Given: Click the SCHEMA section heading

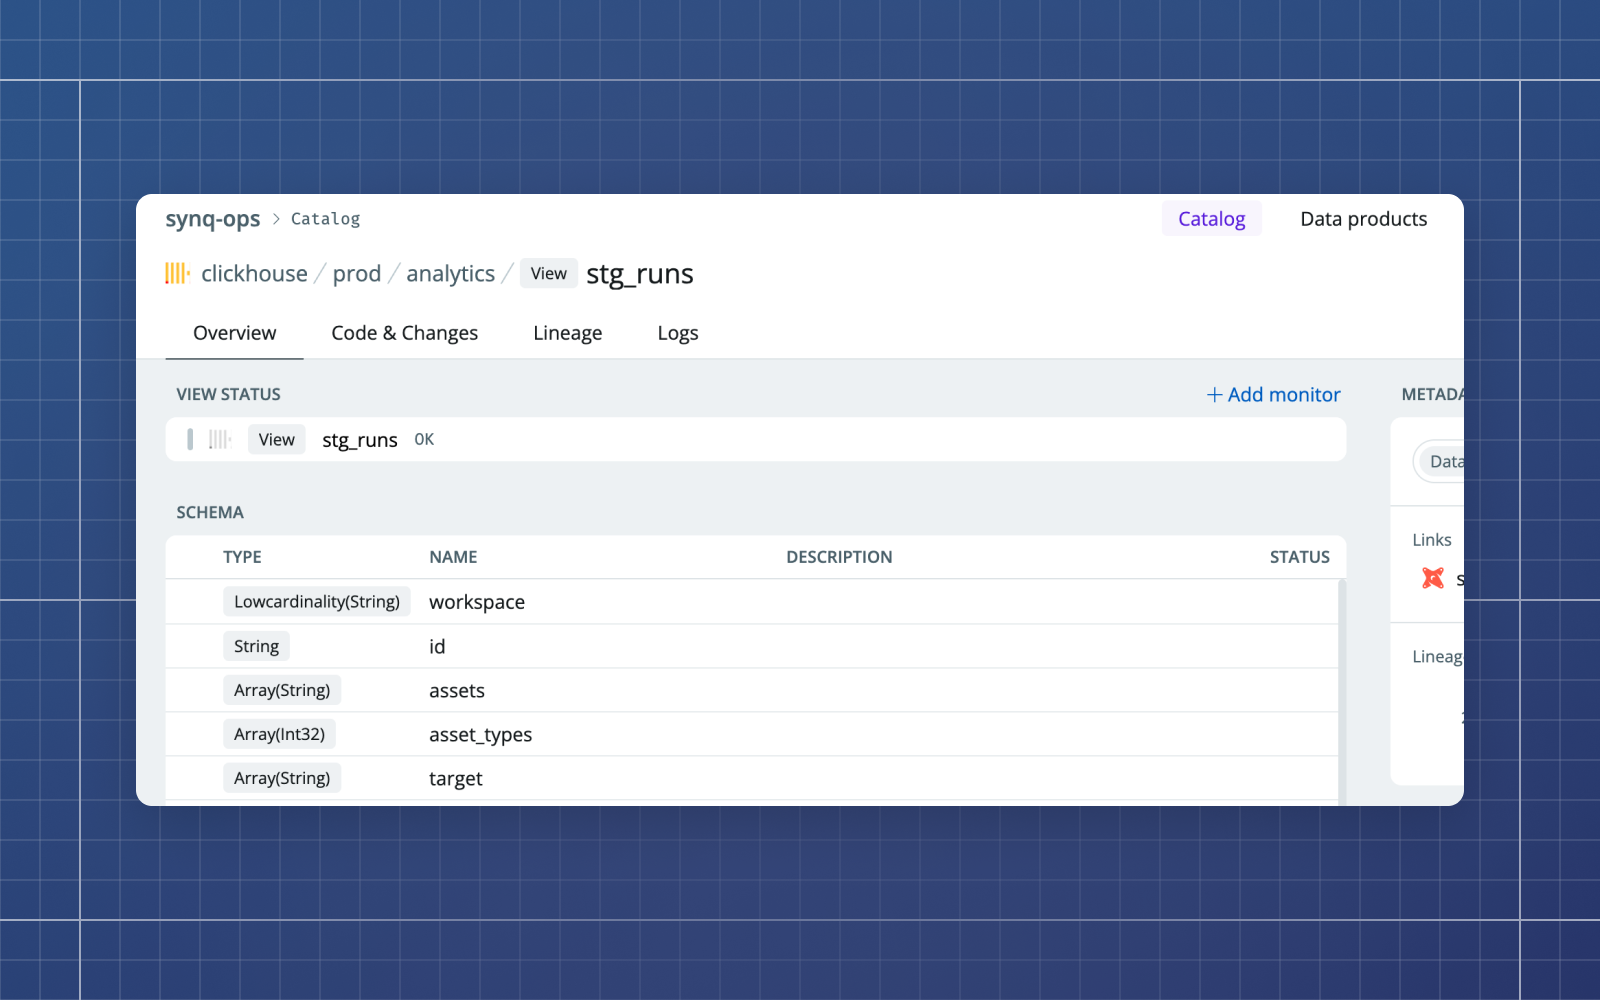Looking at the screenshot, I should pyautogui.click(x=210, y=512).
